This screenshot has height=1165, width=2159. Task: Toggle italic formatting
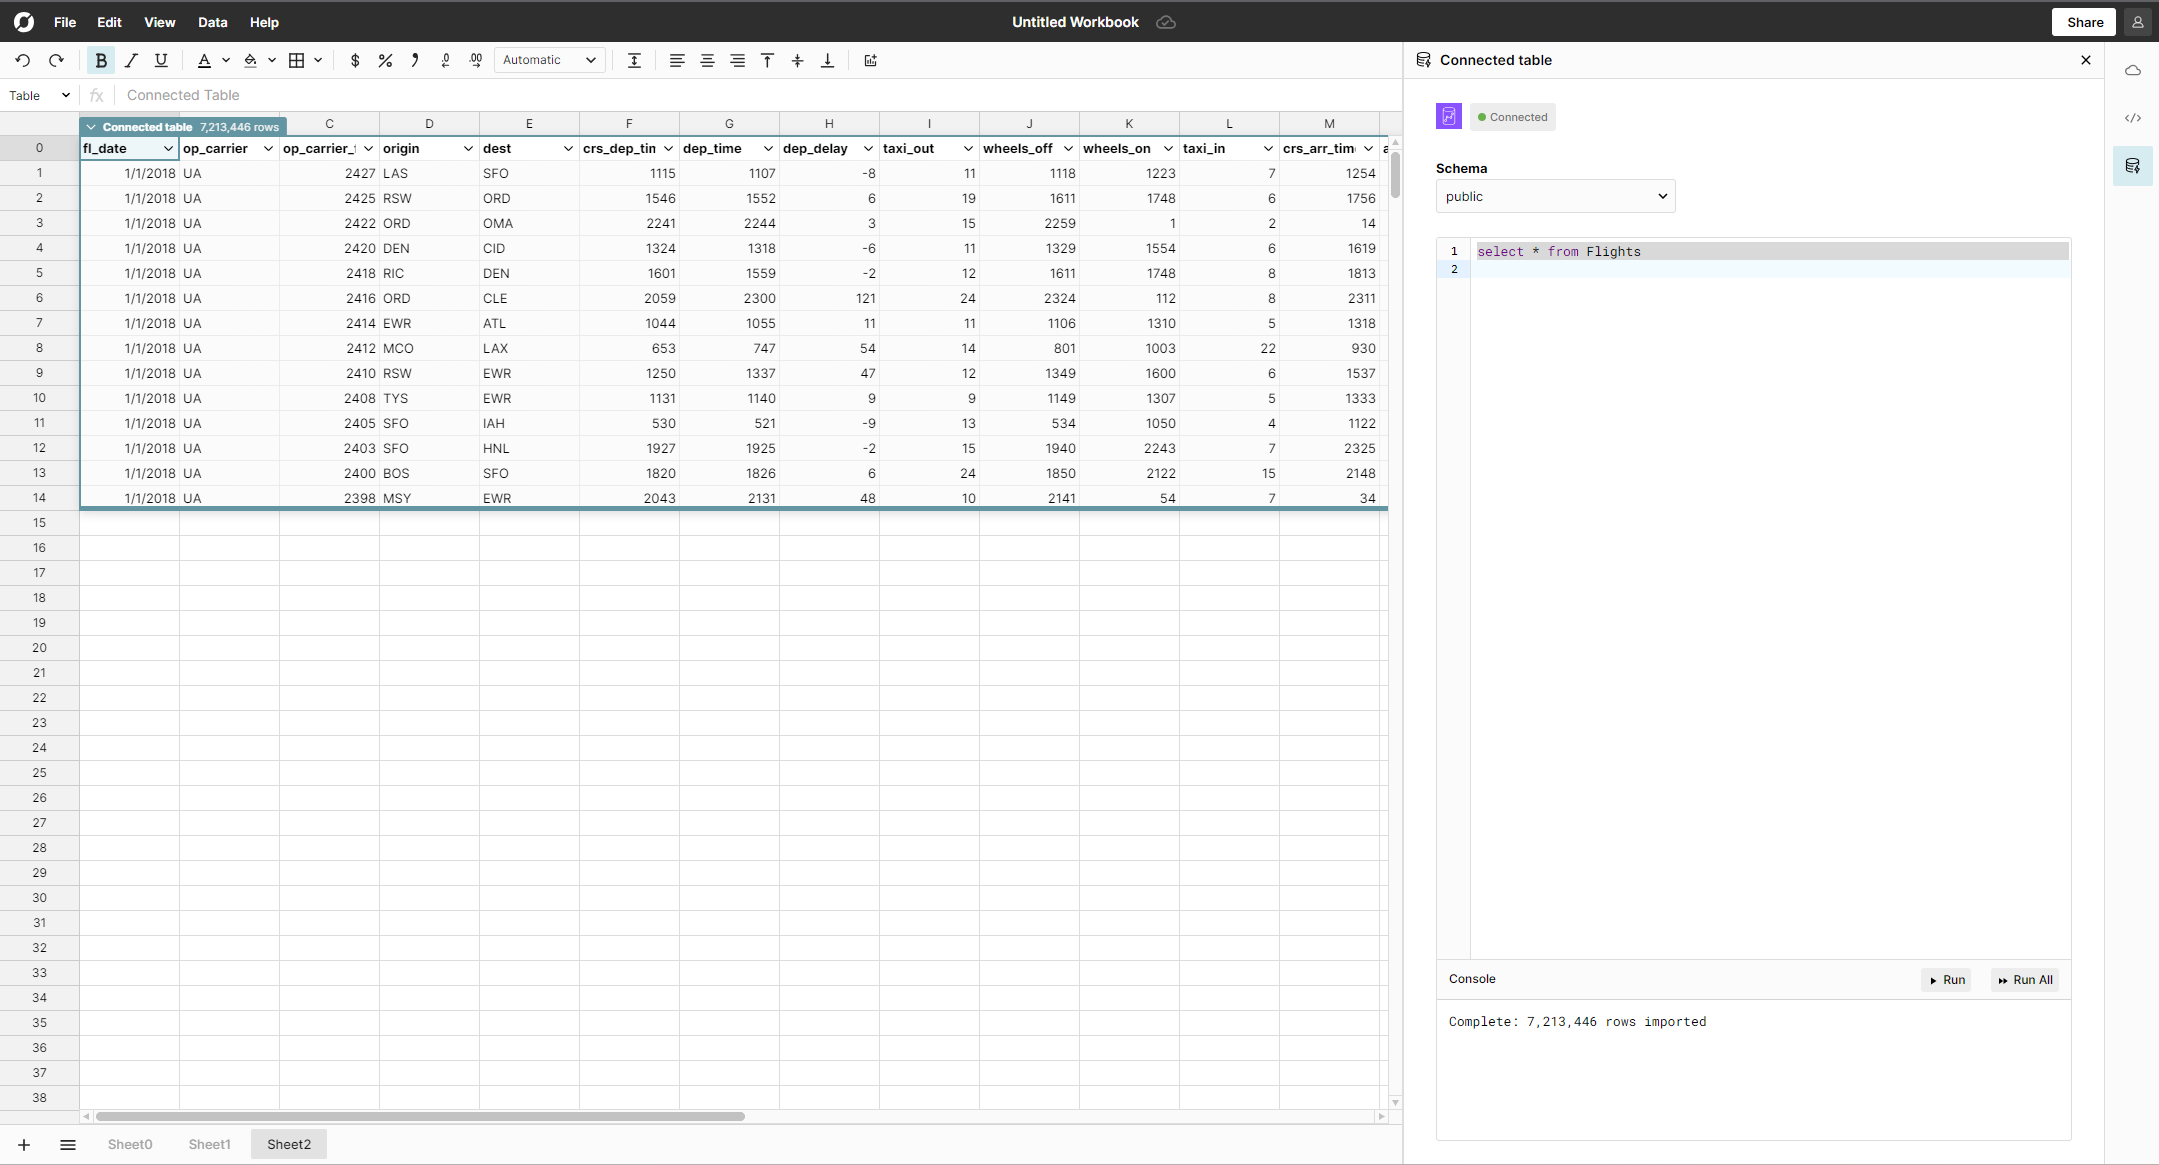tap(131, 60)
